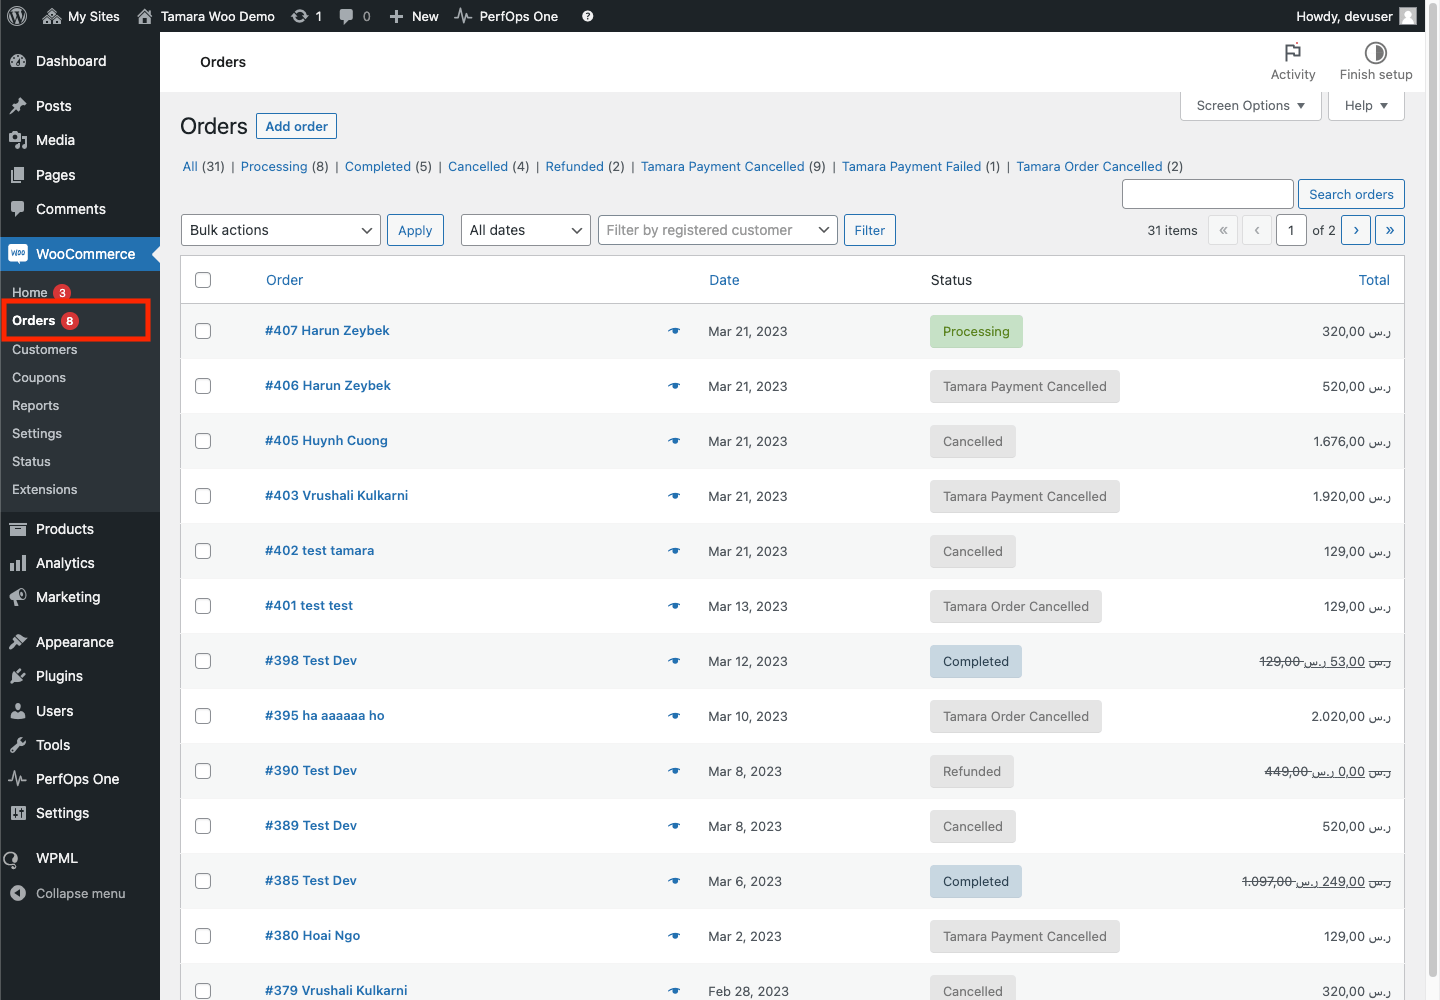1440x1000 pixels.
Task: Preview order #402 with eye icon
Action: point(674,551)
